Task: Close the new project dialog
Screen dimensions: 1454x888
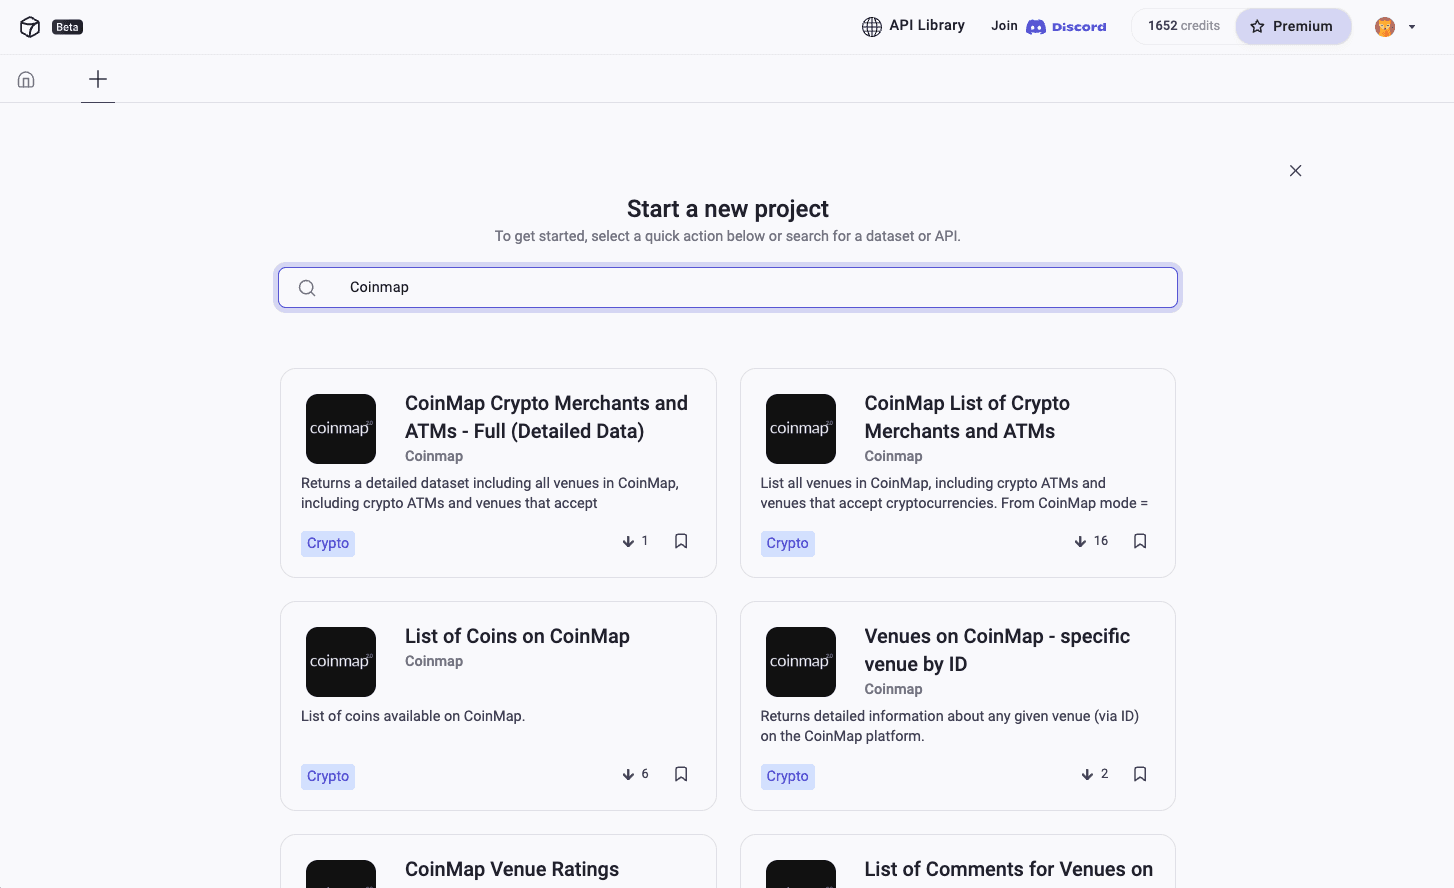Action: pyautogui.click(x=1295, y=171)
